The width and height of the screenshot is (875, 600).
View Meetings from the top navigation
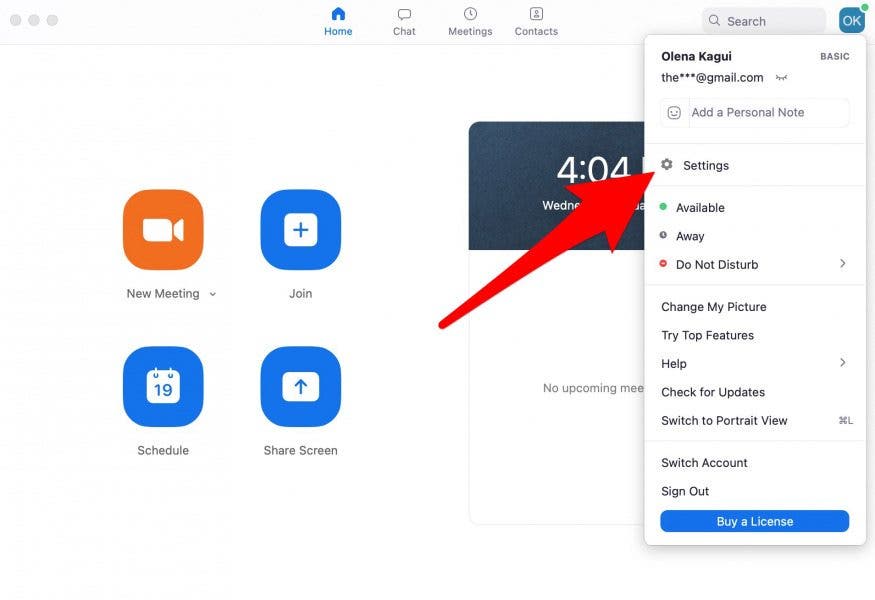tap(470, 20)
